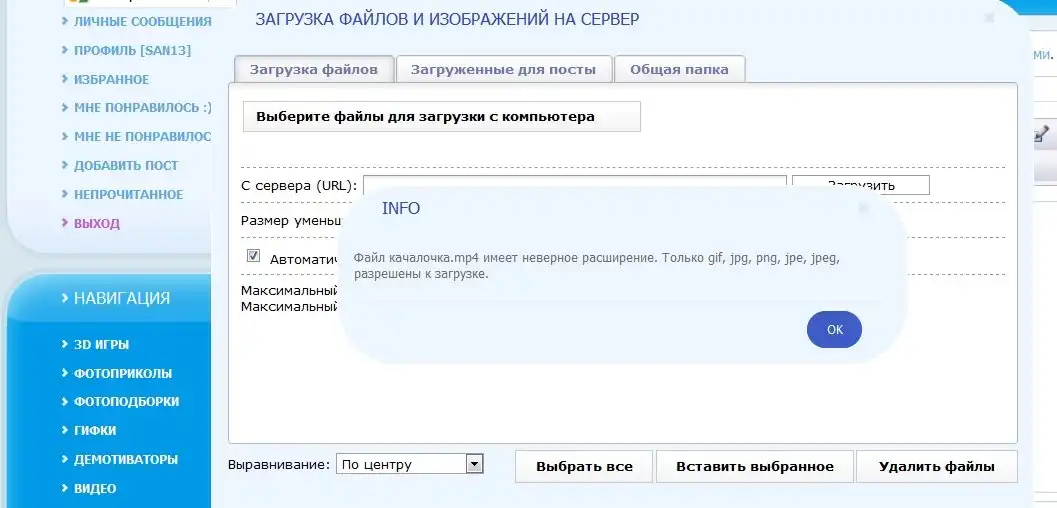The height and width of the screenshot is (508, 1057).
Task: Click 'Выберите файлы для загрузки с компьютера'
Action: pyautogui.click(x=441, y=116)
